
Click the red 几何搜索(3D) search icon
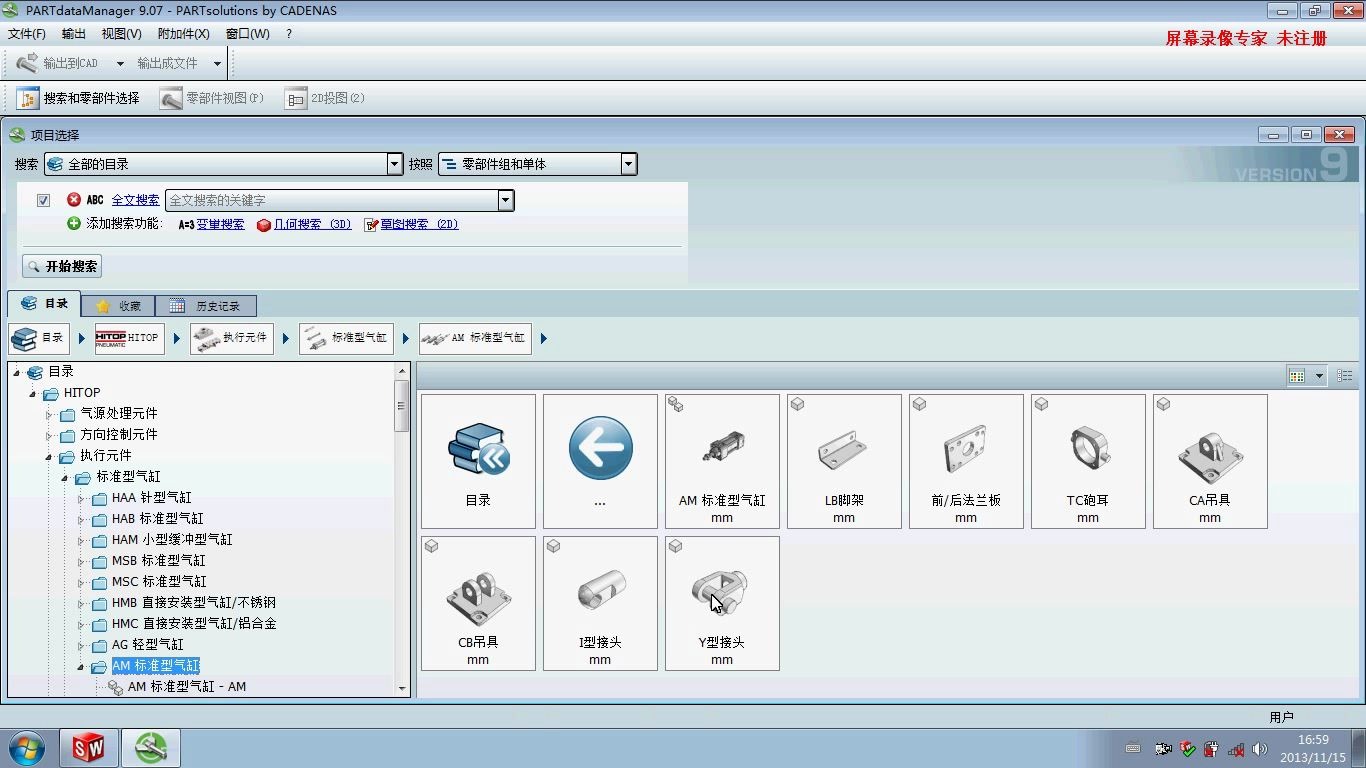(262, 224)
